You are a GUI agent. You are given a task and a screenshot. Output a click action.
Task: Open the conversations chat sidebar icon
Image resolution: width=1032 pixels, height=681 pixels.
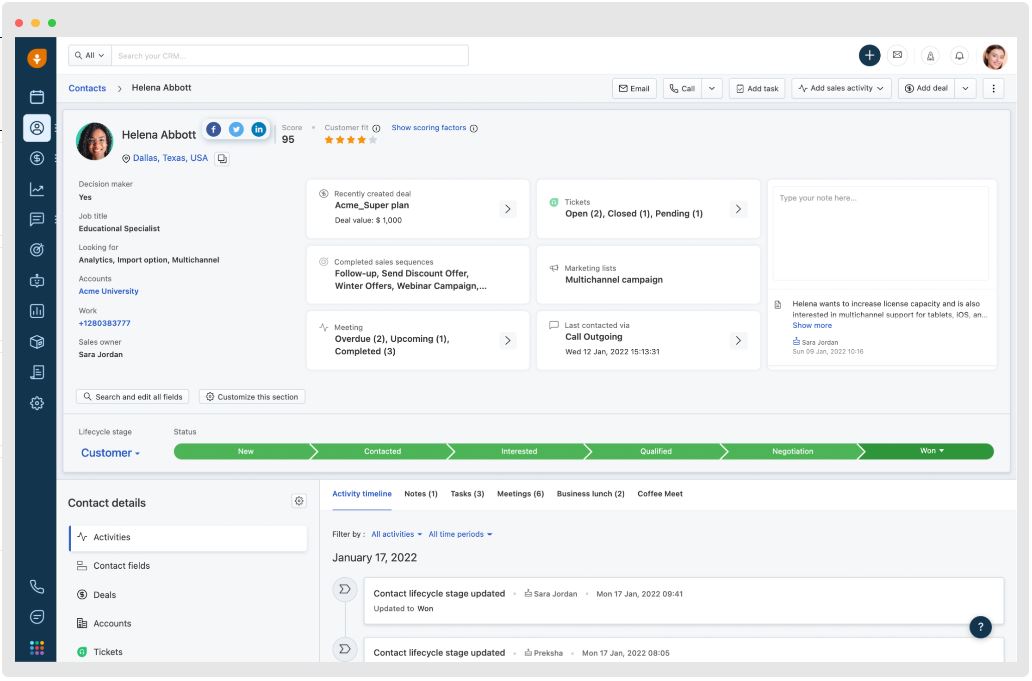[x=37, y=219]
